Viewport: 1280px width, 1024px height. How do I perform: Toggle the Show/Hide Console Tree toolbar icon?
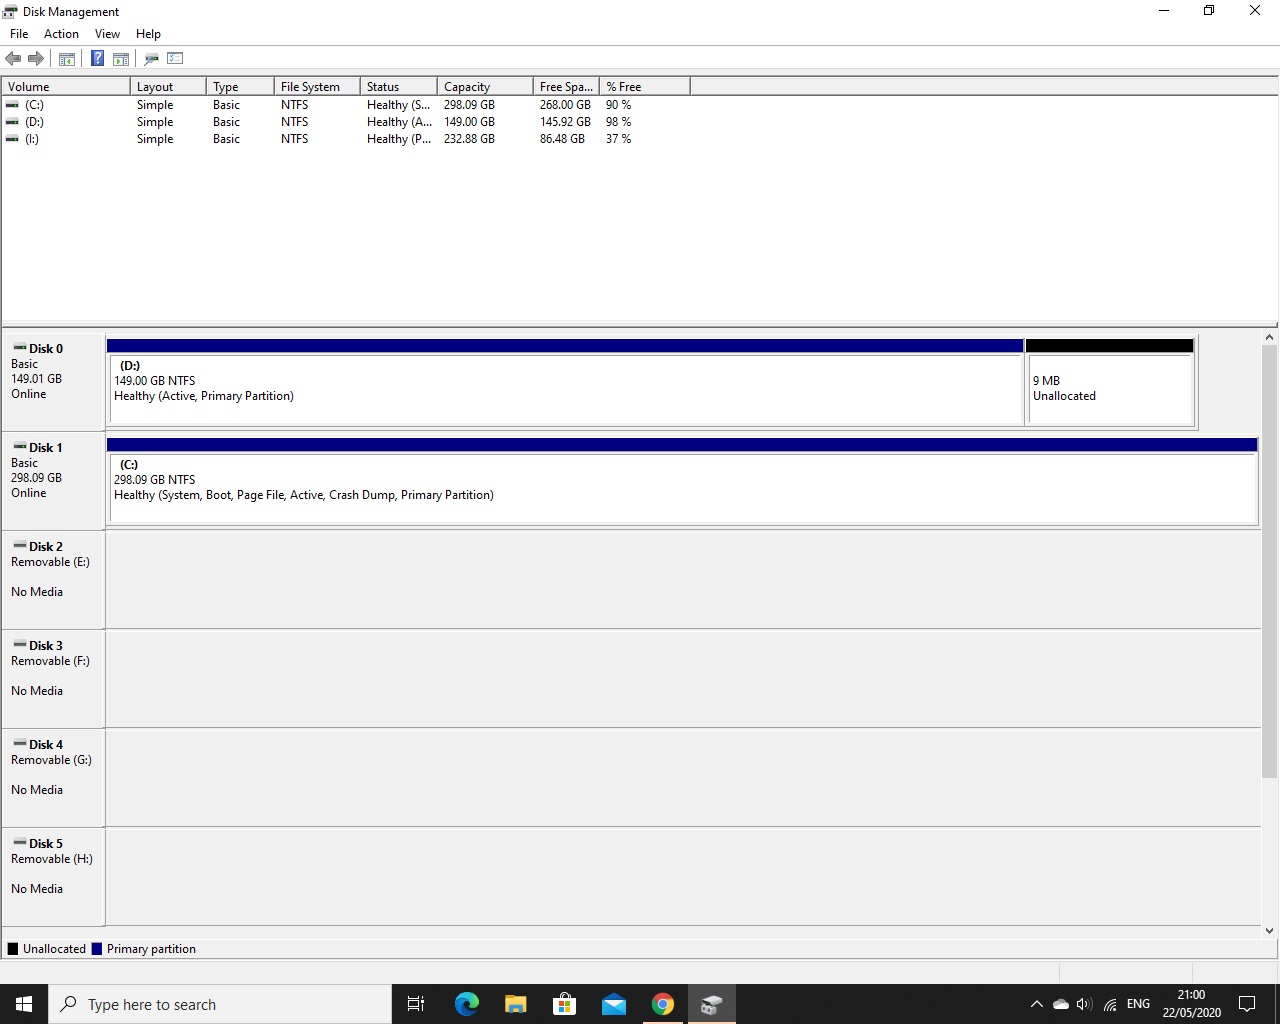(x=67, y=59)
